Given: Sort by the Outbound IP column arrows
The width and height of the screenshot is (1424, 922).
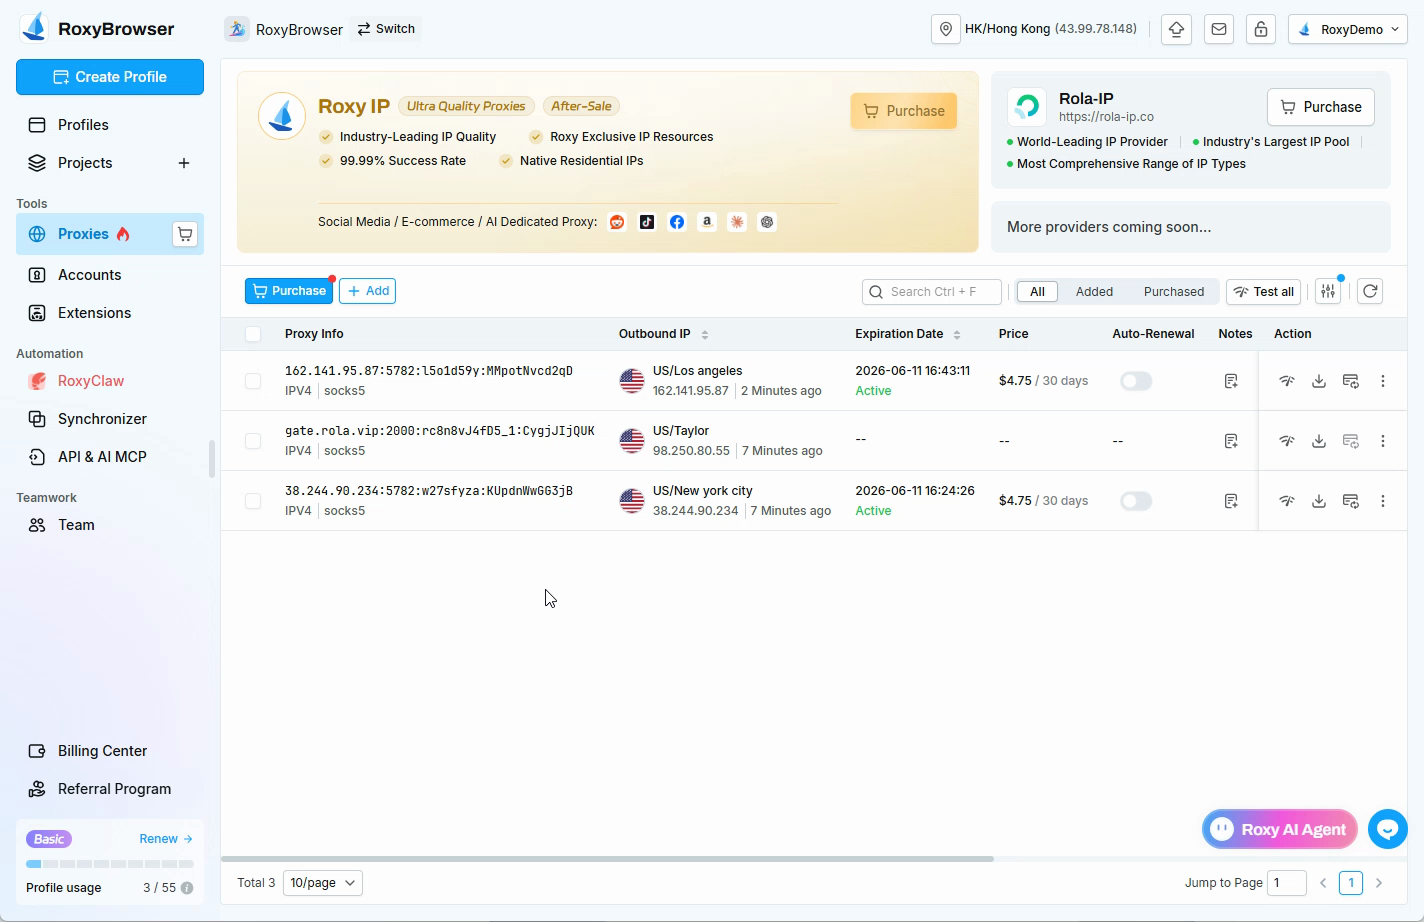Looking at the screenshot, I should 705,335.
